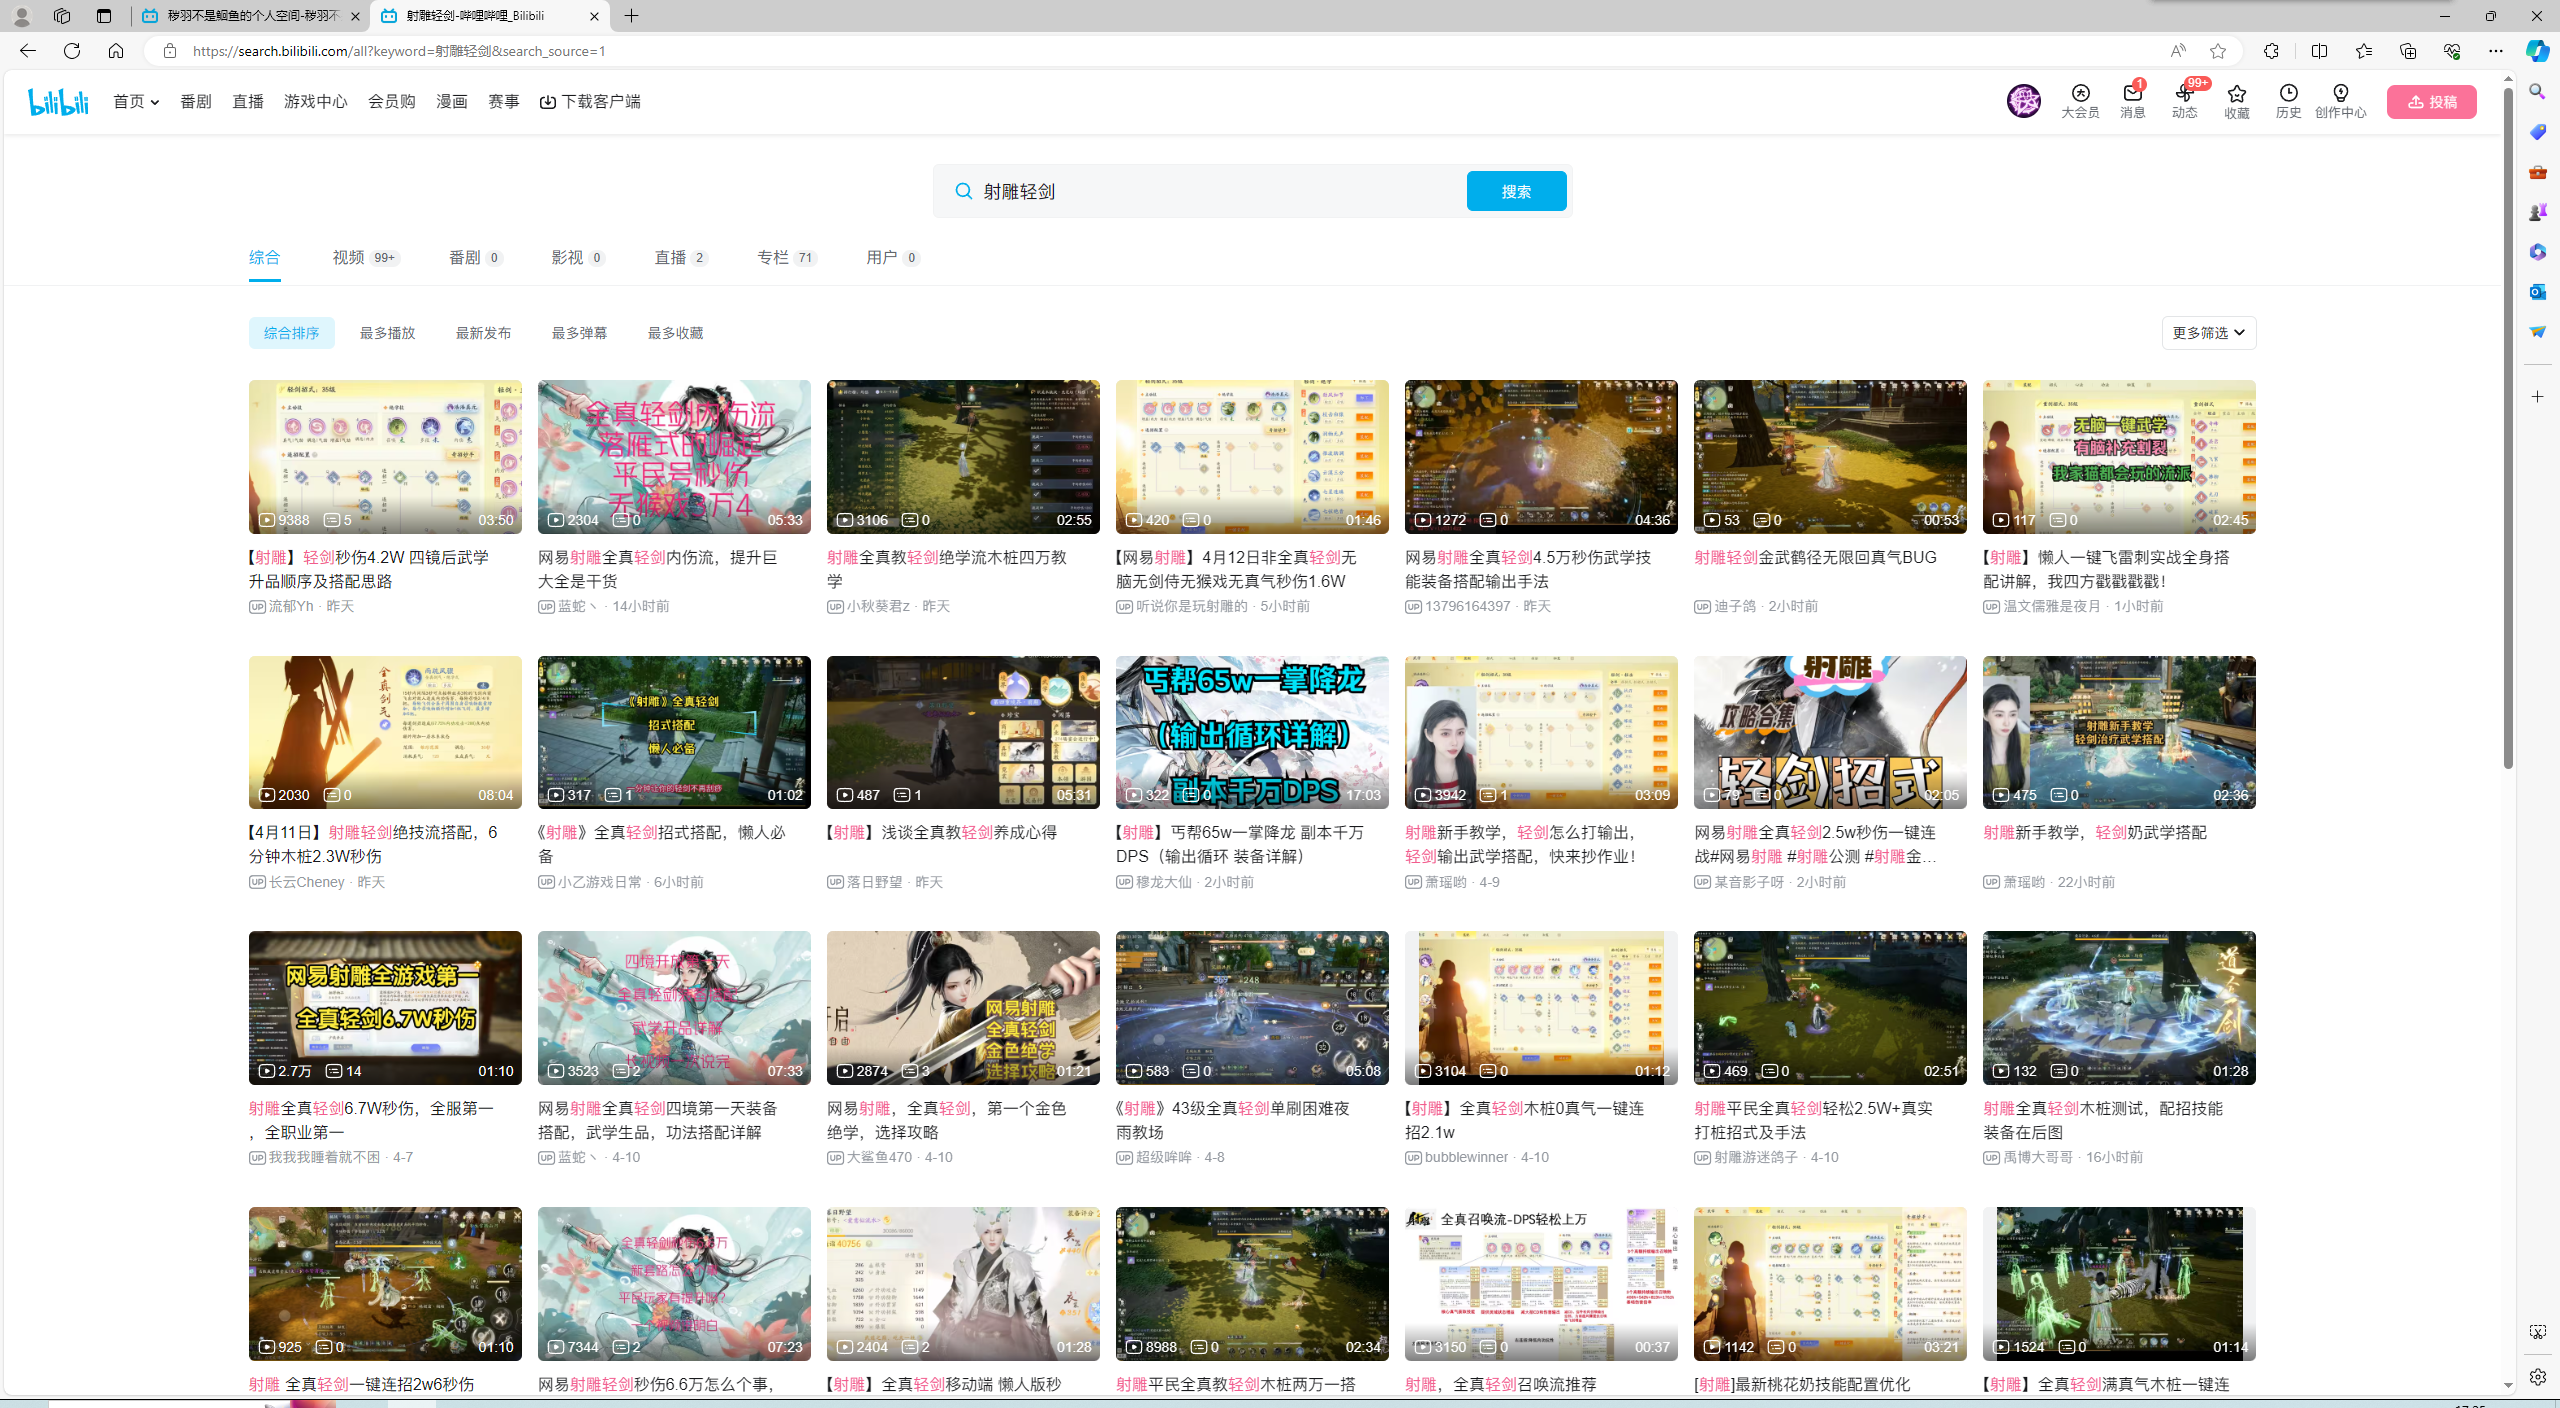The image size is (2560, 1408).
Task: Select the 最多播放 sort option
Action: 387,333
